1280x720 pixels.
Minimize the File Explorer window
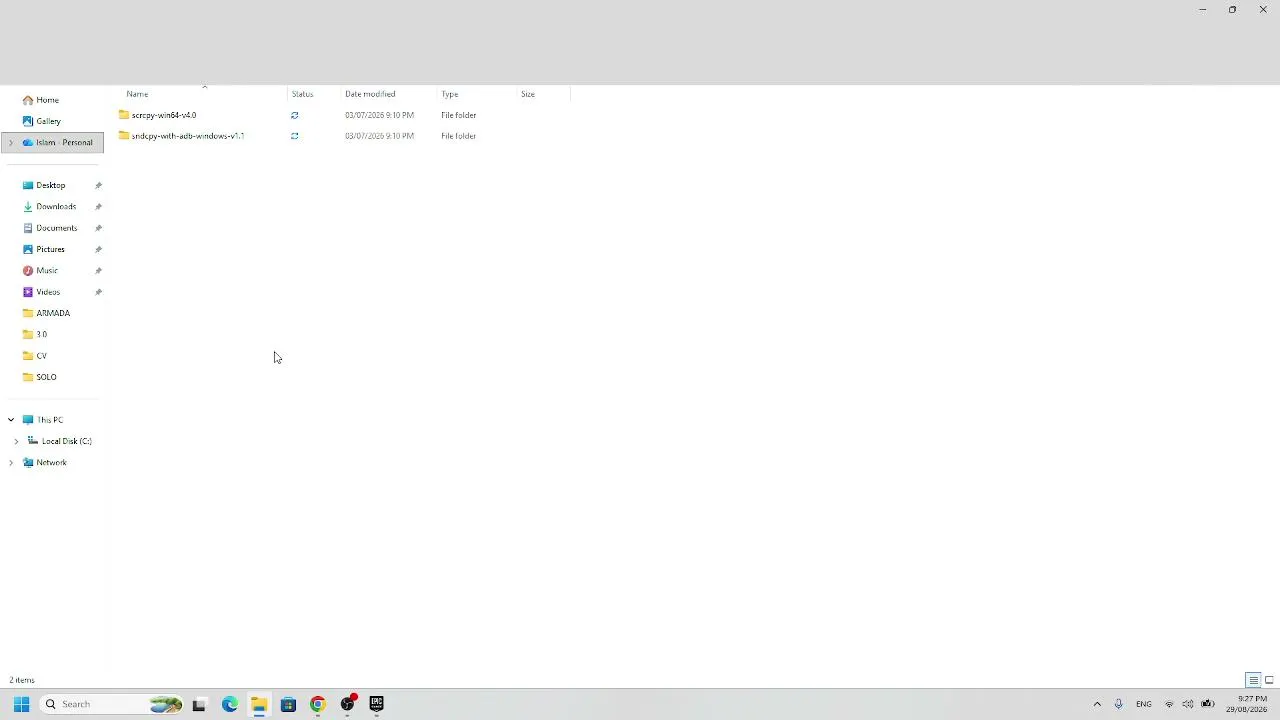(1202, 9)
